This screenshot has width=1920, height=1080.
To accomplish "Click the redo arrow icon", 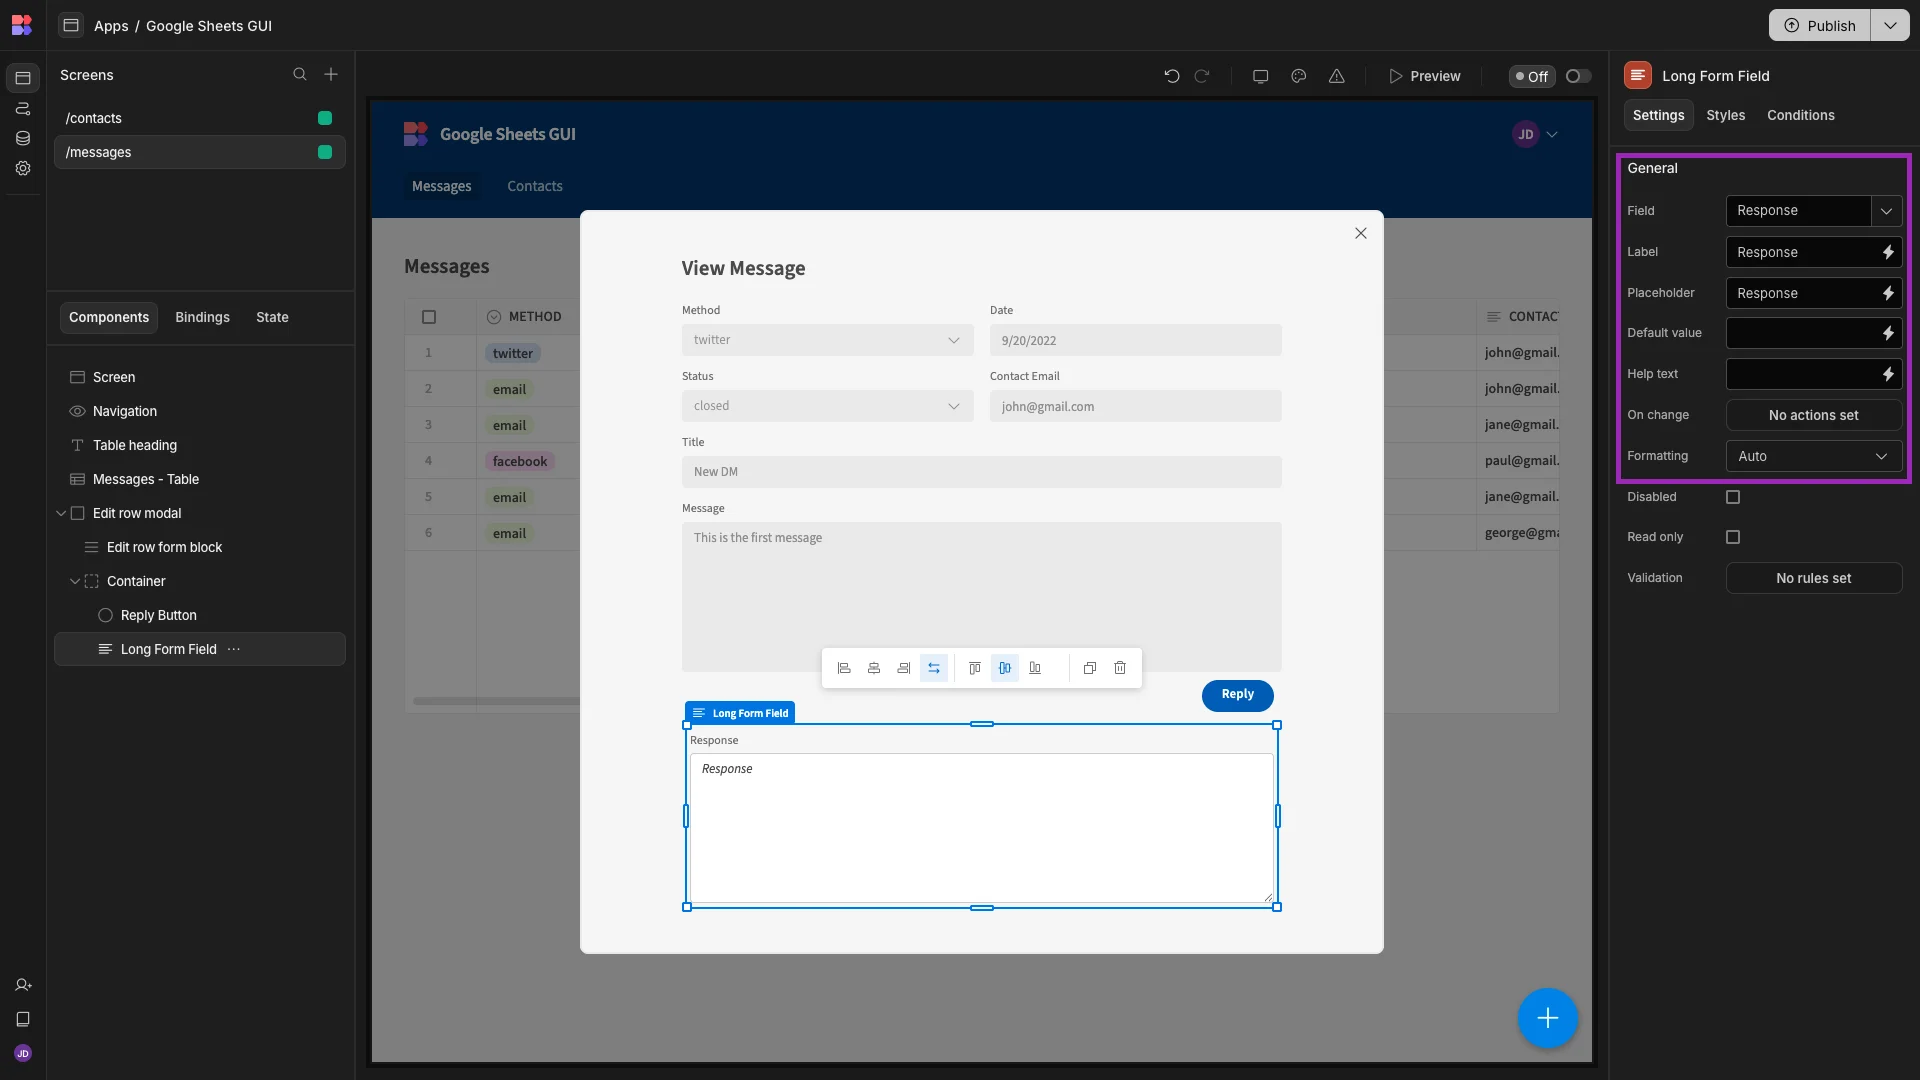I will [1202, 76].
